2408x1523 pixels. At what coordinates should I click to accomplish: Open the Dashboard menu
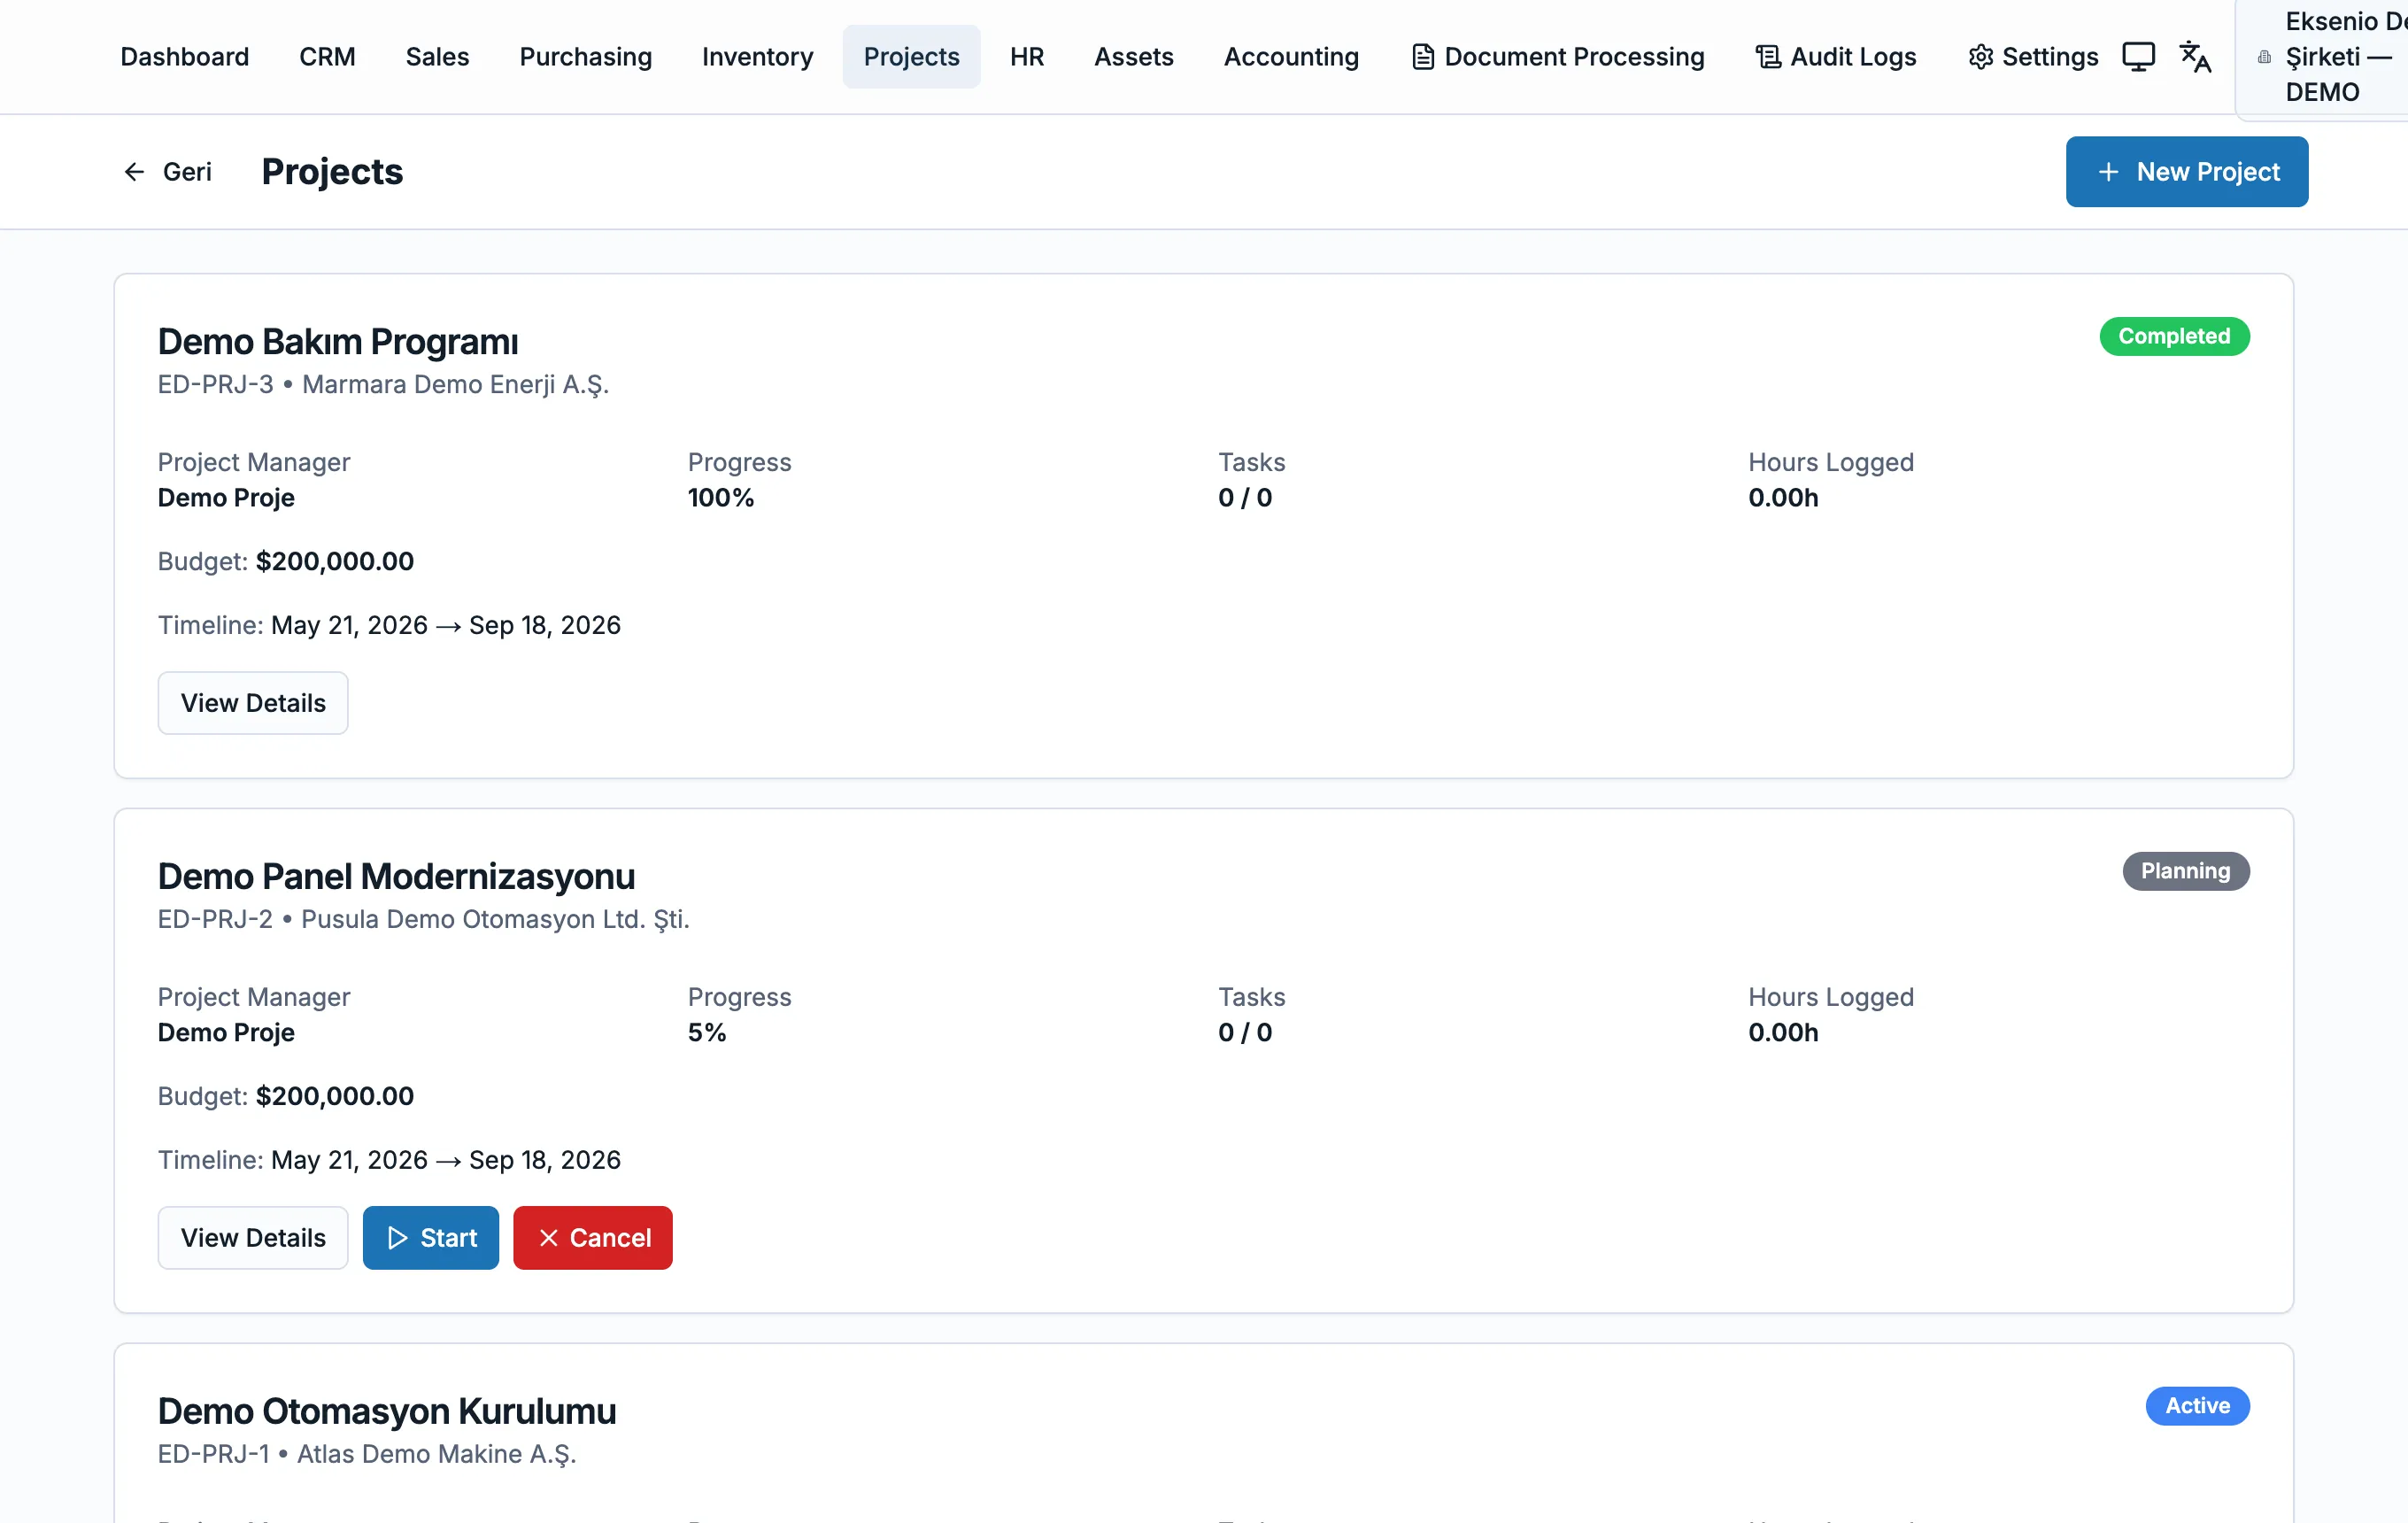(x=185, y=57)
